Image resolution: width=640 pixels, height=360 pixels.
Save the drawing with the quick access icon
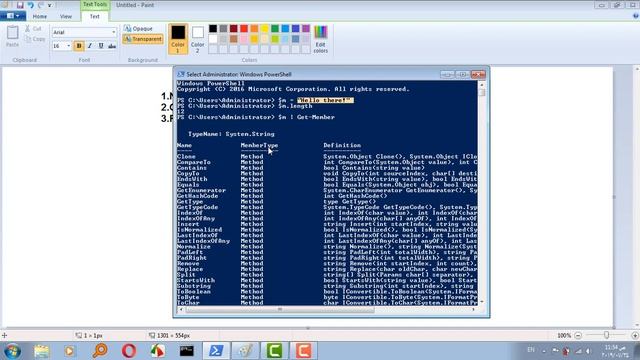(20, 5)
